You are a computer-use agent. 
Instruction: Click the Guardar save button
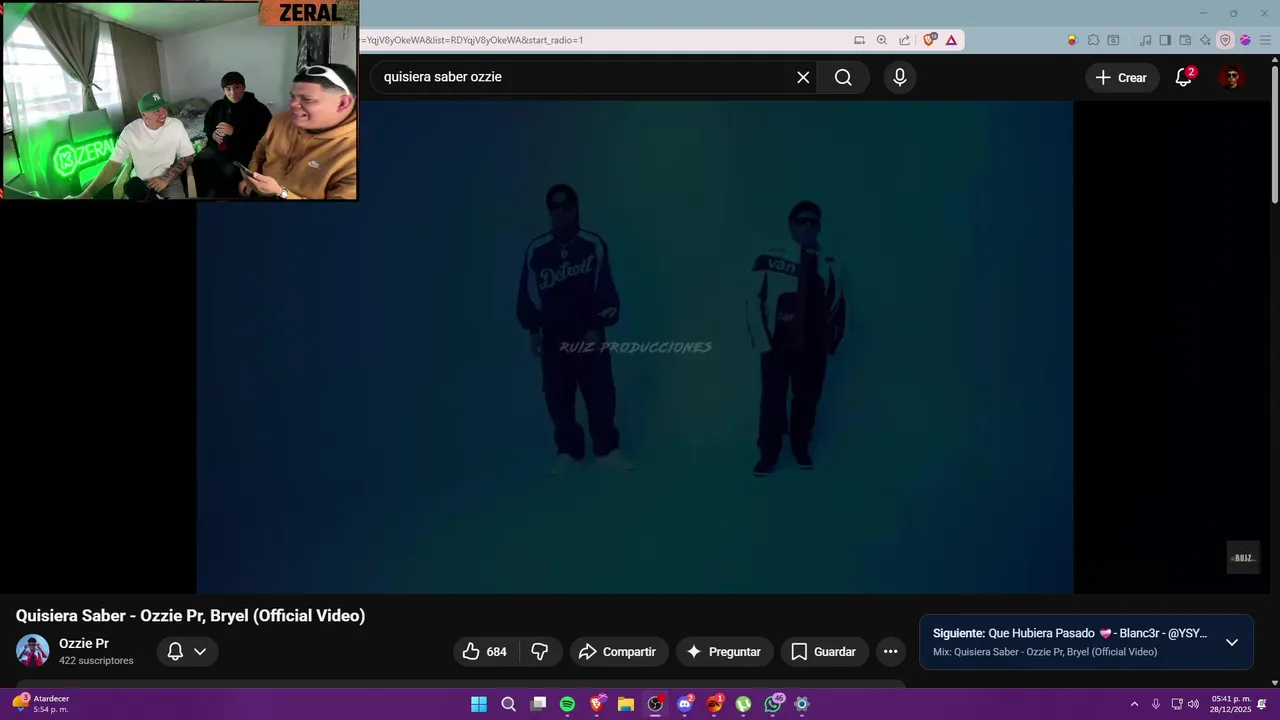tap(824, 652)
